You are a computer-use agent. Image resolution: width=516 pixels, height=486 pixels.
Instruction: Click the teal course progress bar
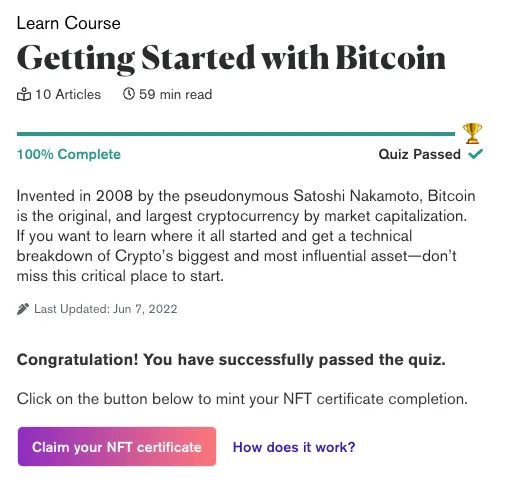click(x=236, y=134)
